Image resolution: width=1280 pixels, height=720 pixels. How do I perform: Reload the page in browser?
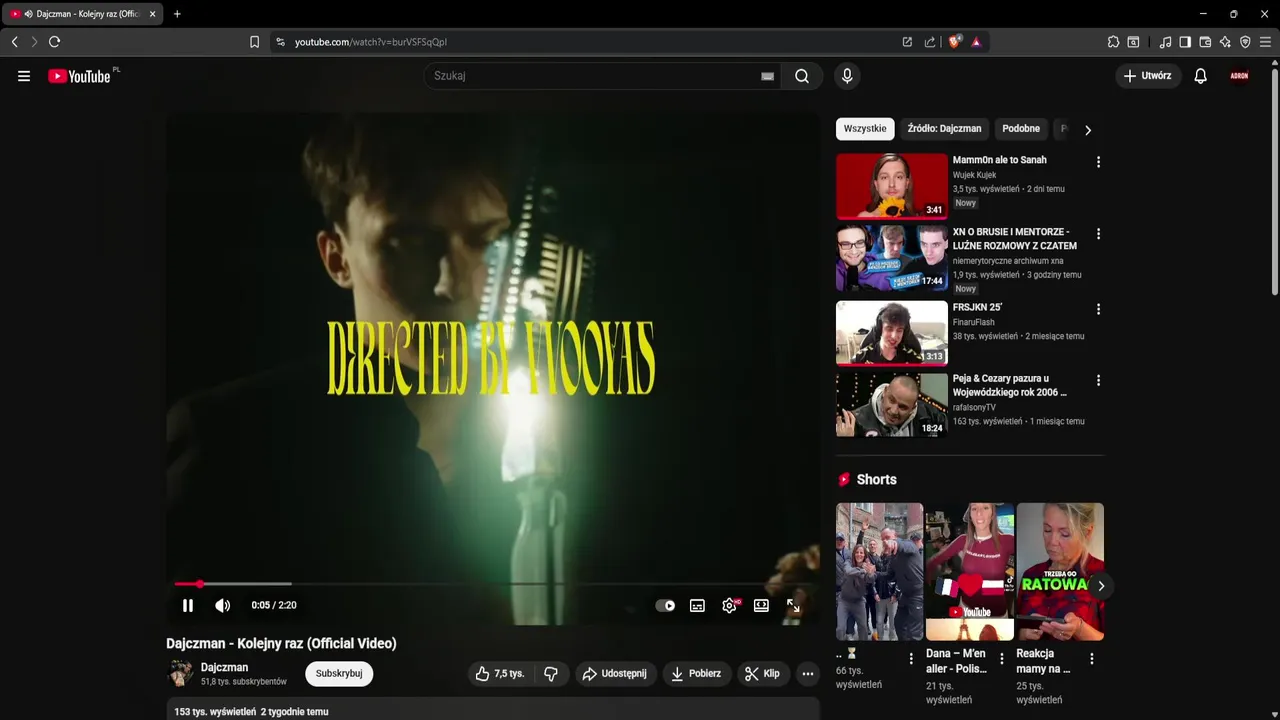click(x=54, y=42)
